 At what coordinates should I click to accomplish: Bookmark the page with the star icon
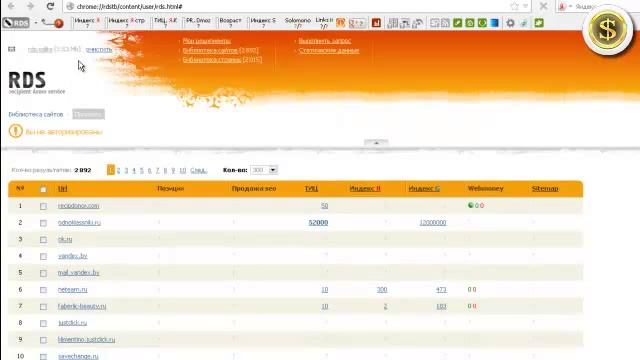tap(514, 6)
